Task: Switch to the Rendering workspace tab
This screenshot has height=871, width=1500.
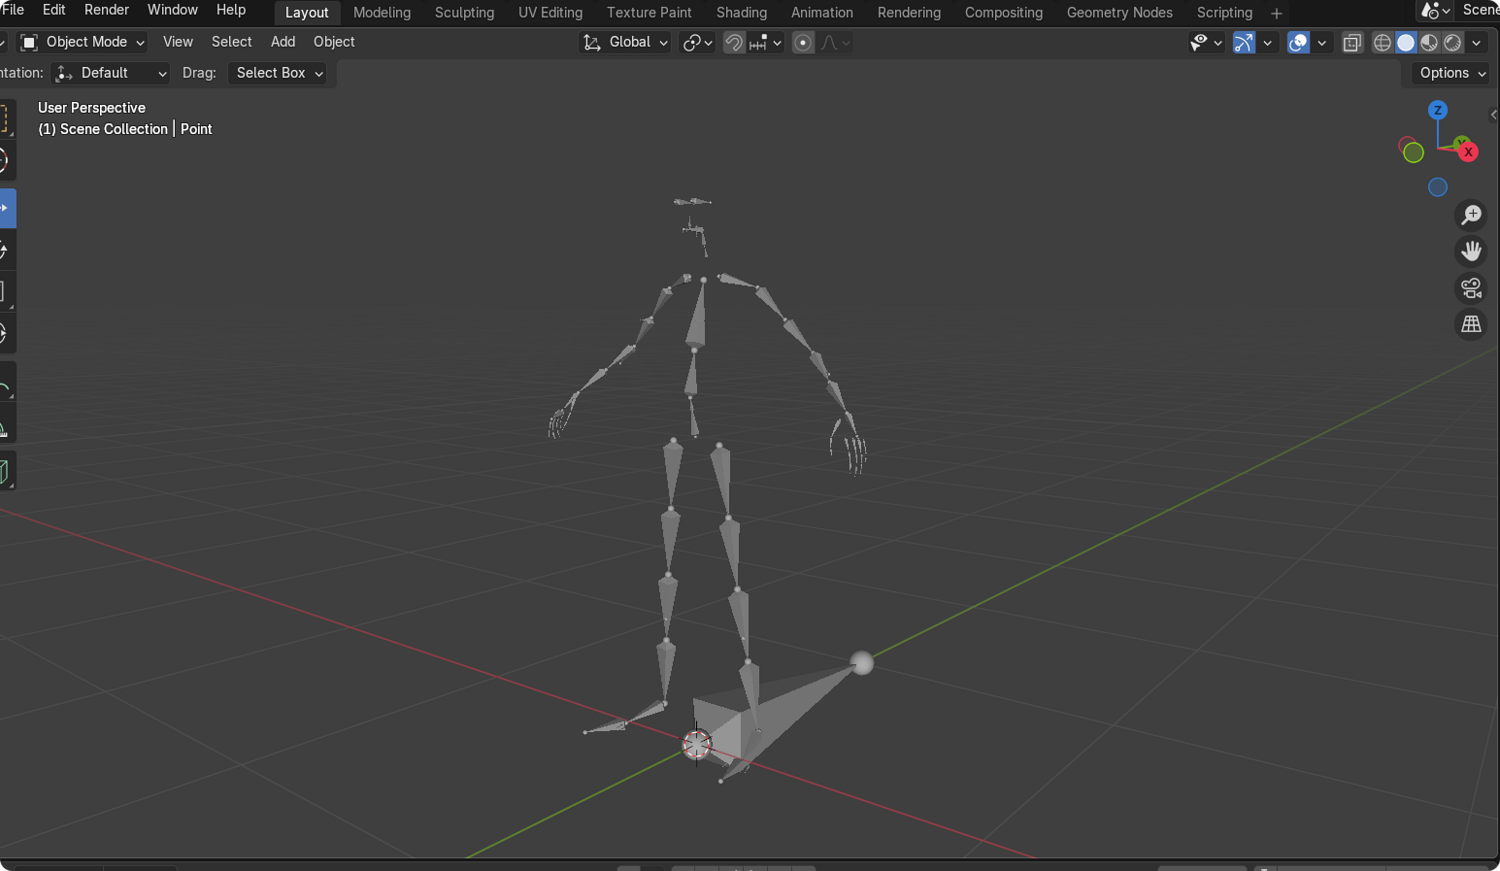Action: point(909,13)
